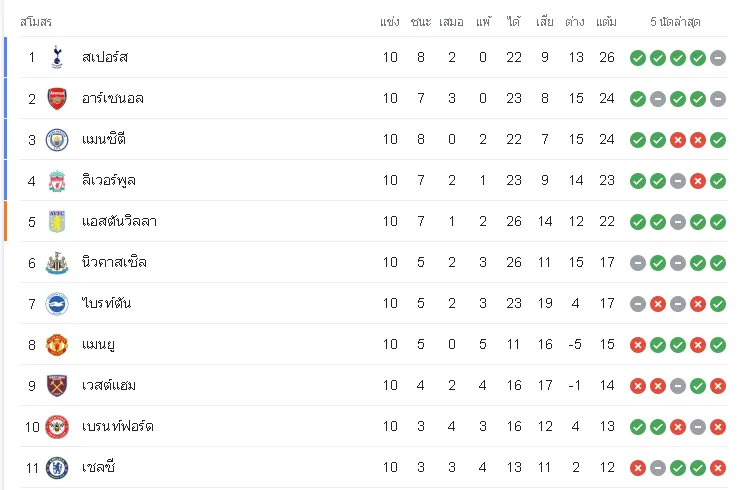Click Spurs' grey draw result icon
754x490 pixels.
[x=718, y=58]
